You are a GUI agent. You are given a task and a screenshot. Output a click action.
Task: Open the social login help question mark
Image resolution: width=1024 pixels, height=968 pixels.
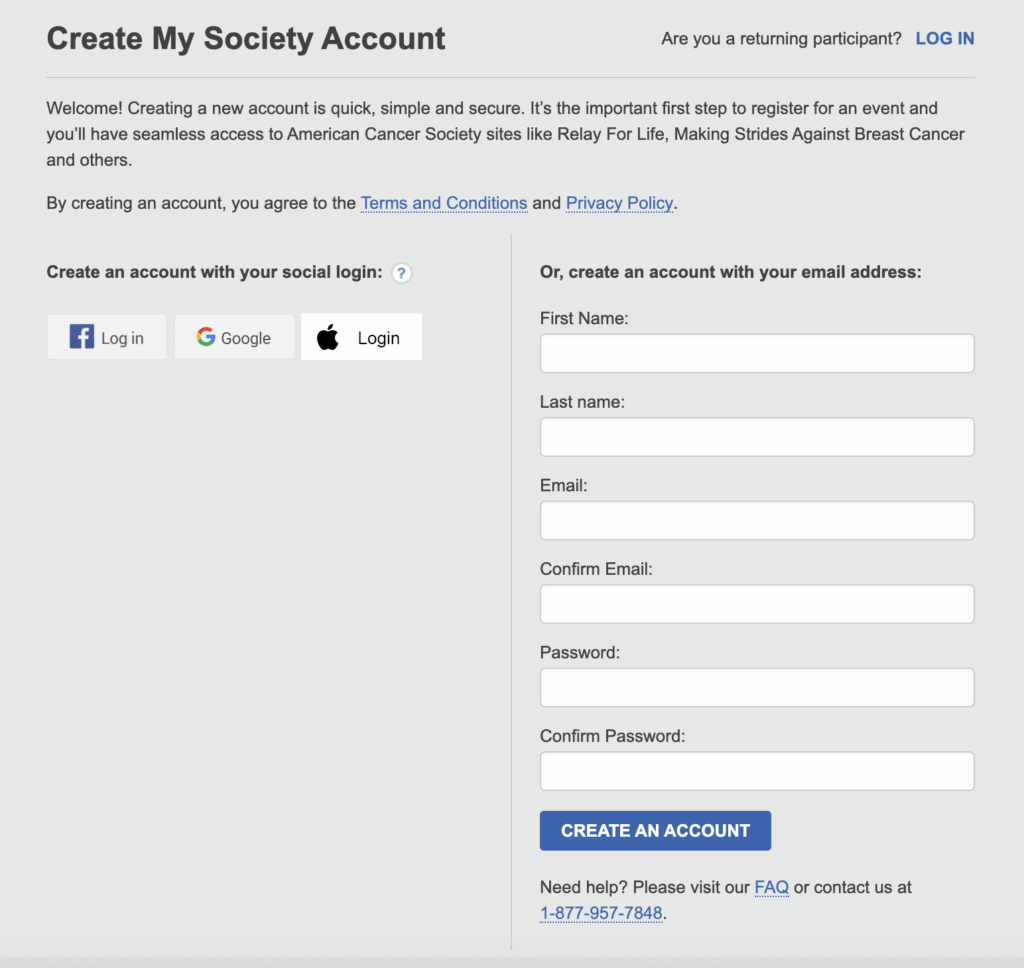(402, 273)
